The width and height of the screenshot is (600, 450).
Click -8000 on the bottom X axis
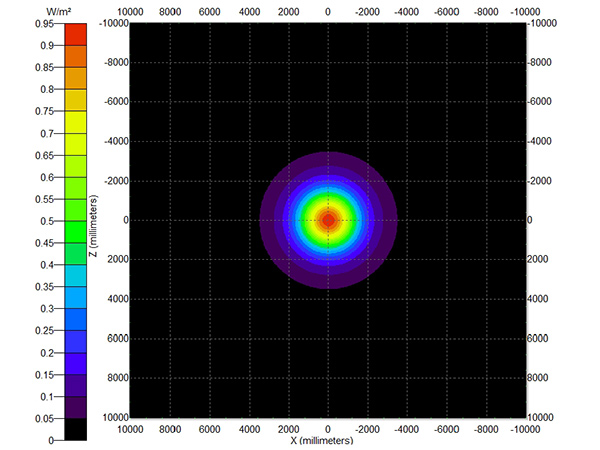pyautogui.click(x=486, y=429)
